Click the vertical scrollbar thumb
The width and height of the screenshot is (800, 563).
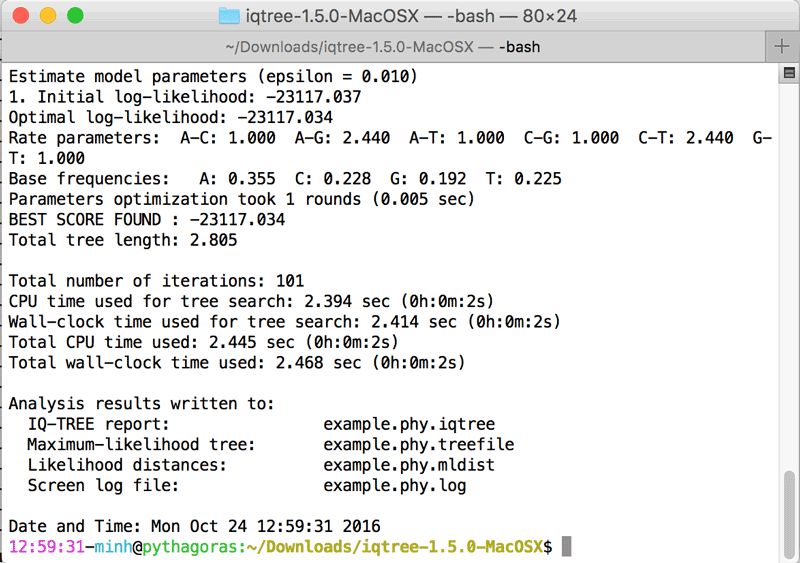(x=789, y=515)
